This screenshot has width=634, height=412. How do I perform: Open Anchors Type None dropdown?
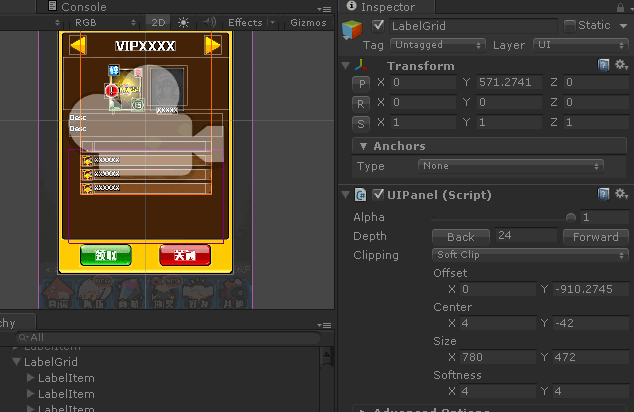point(511,166)
